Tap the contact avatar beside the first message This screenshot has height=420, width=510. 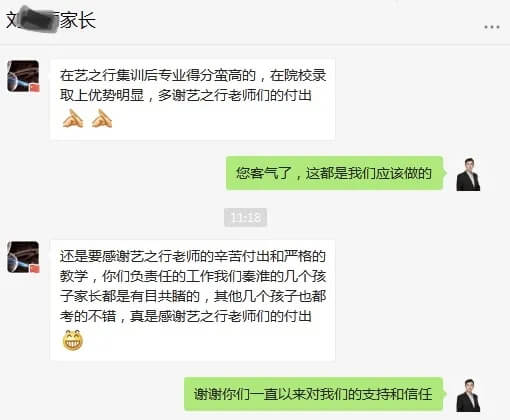pos(23,76)
